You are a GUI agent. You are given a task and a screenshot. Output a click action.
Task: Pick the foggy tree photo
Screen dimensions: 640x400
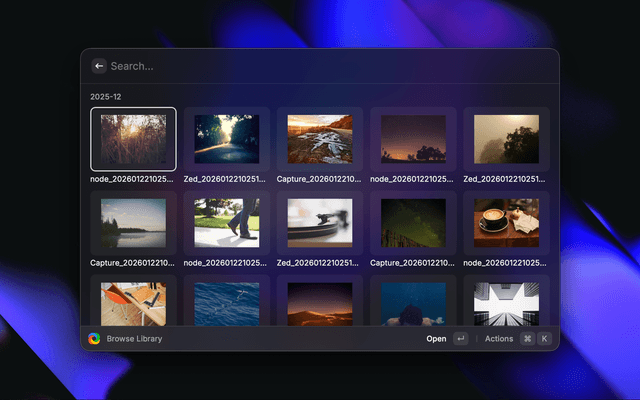coord(507,139)
